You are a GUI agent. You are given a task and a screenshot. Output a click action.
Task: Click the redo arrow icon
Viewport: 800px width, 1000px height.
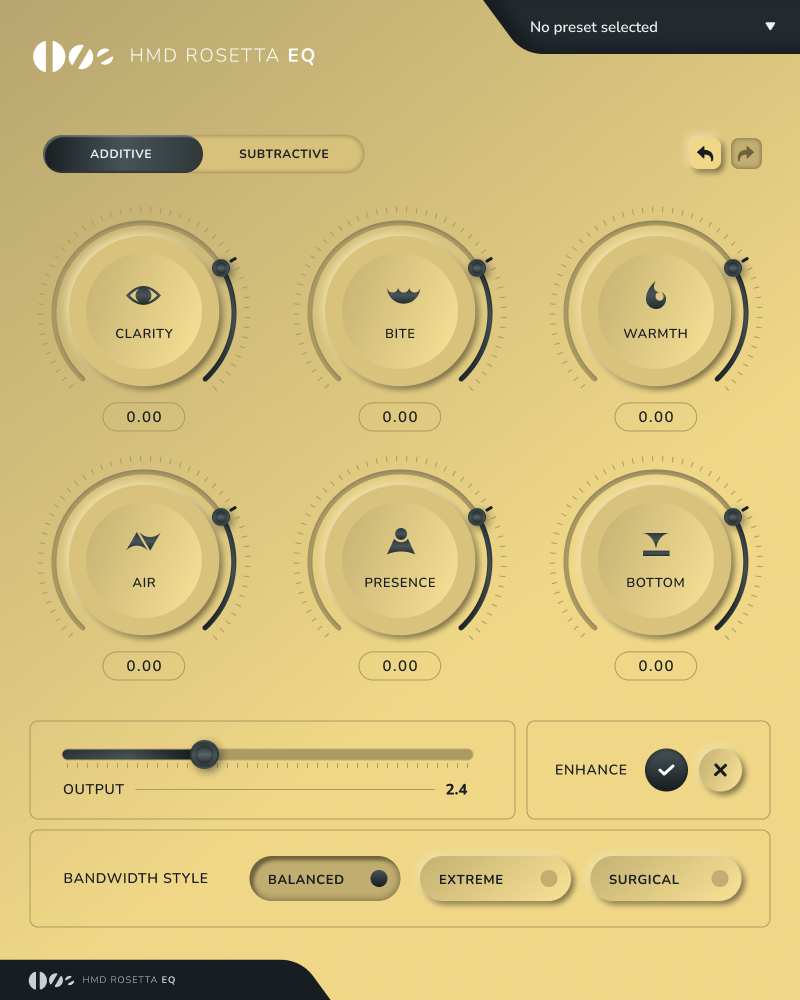pos(746,153)
